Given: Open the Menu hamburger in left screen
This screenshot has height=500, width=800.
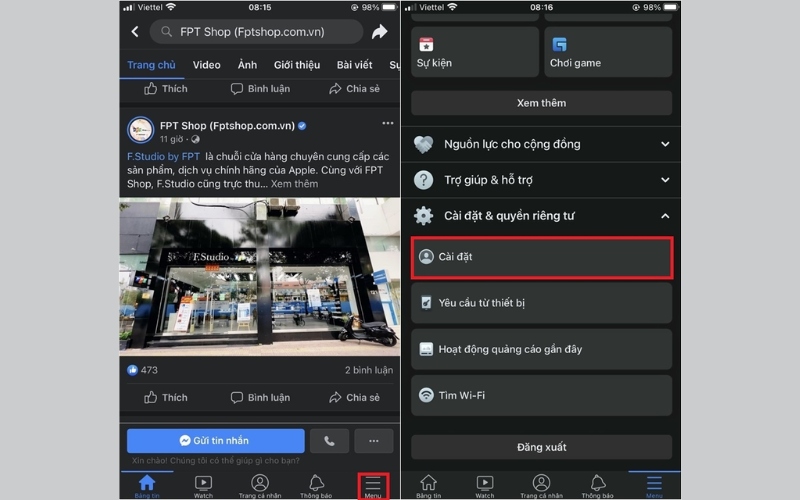Looking at the screenshot, I should tap(373, 486).
